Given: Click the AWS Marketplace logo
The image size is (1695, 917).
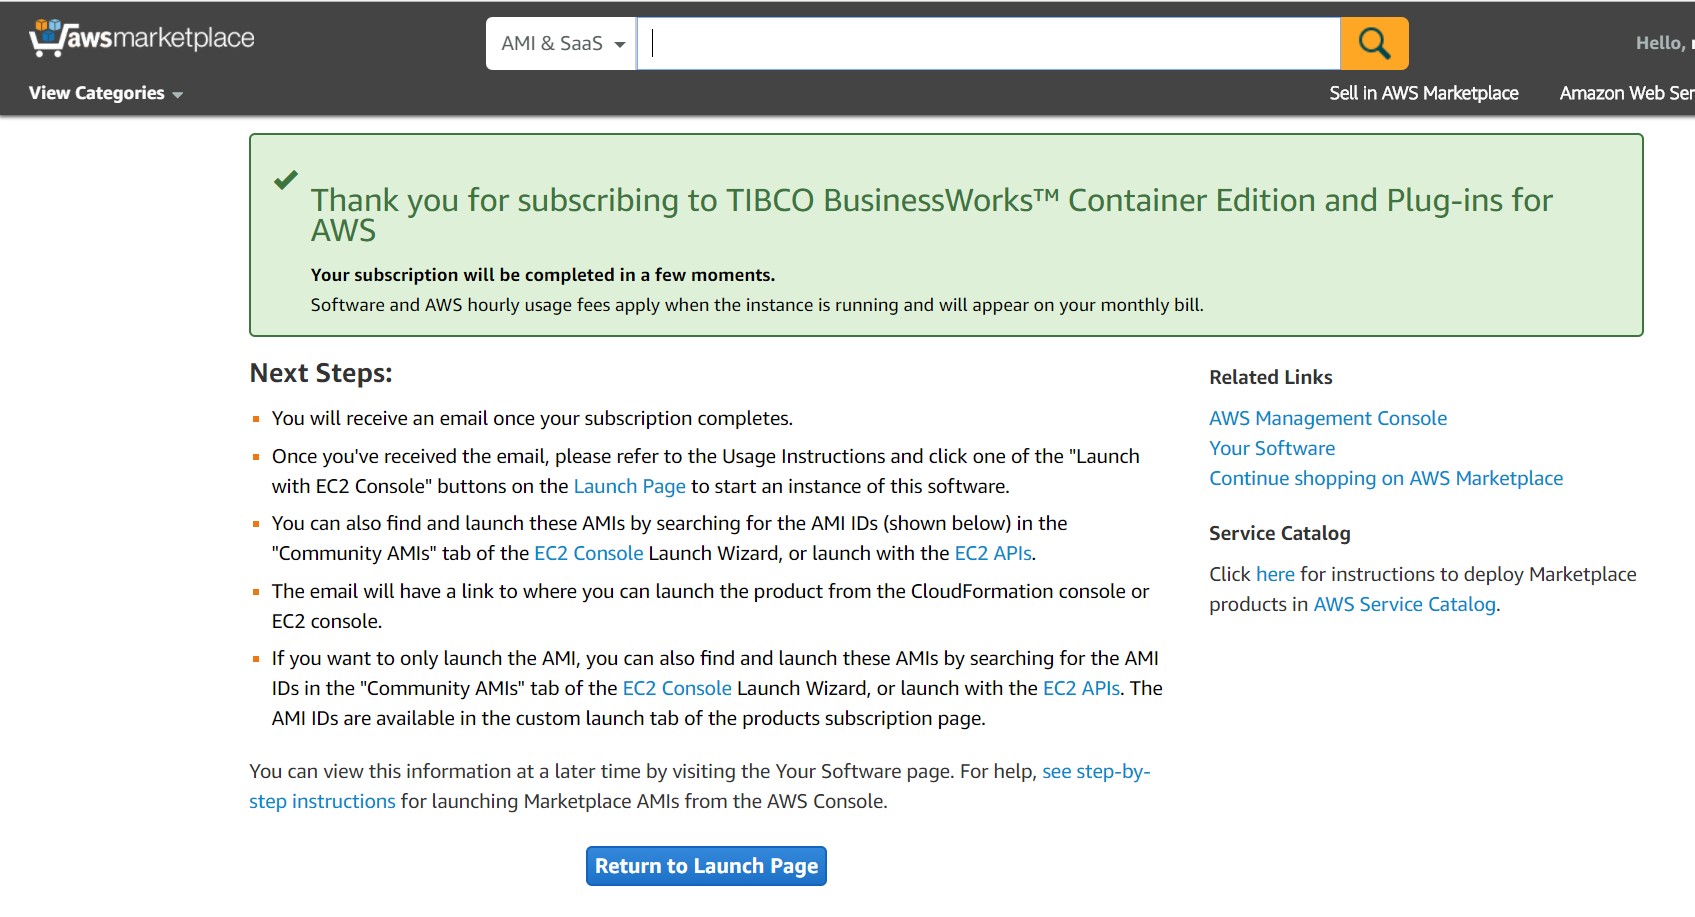Looking at the screenshot, I should click(142, 39).
